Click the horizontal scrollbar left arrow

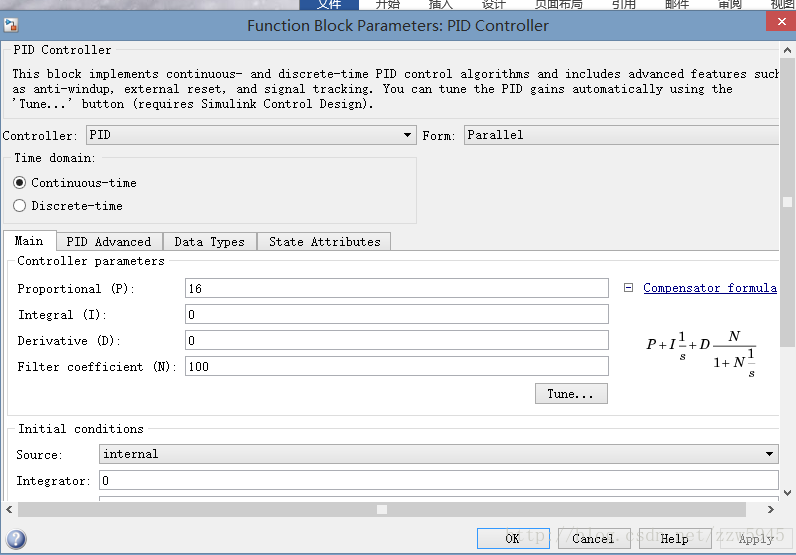click(x=9, y=509)
